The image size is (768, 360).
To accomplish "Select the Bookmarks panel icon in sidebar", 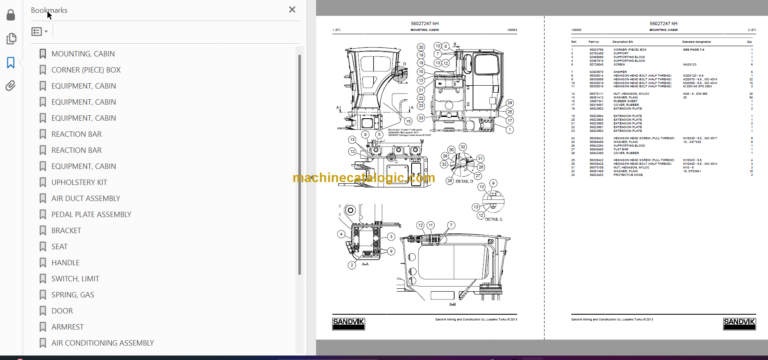I will (10, 62).
